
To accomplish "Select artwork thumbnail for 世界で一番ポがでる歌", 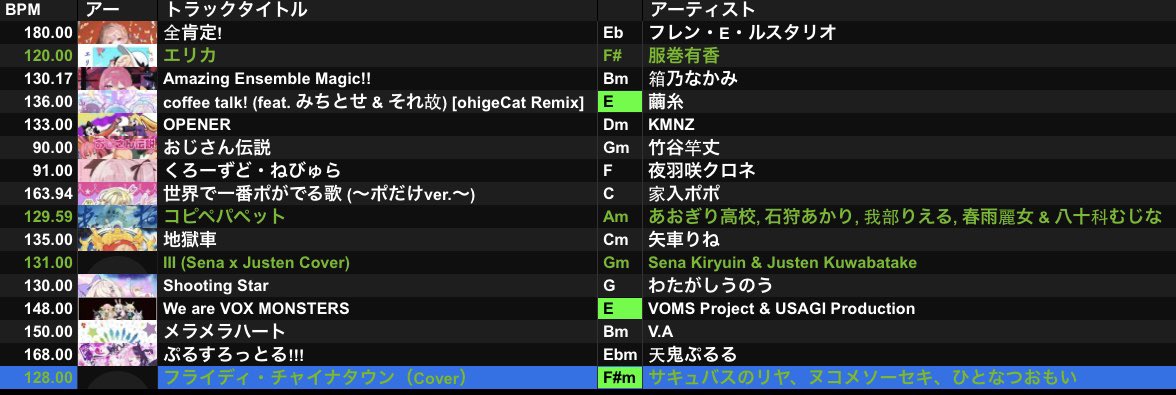I will (x=117, y=193).
